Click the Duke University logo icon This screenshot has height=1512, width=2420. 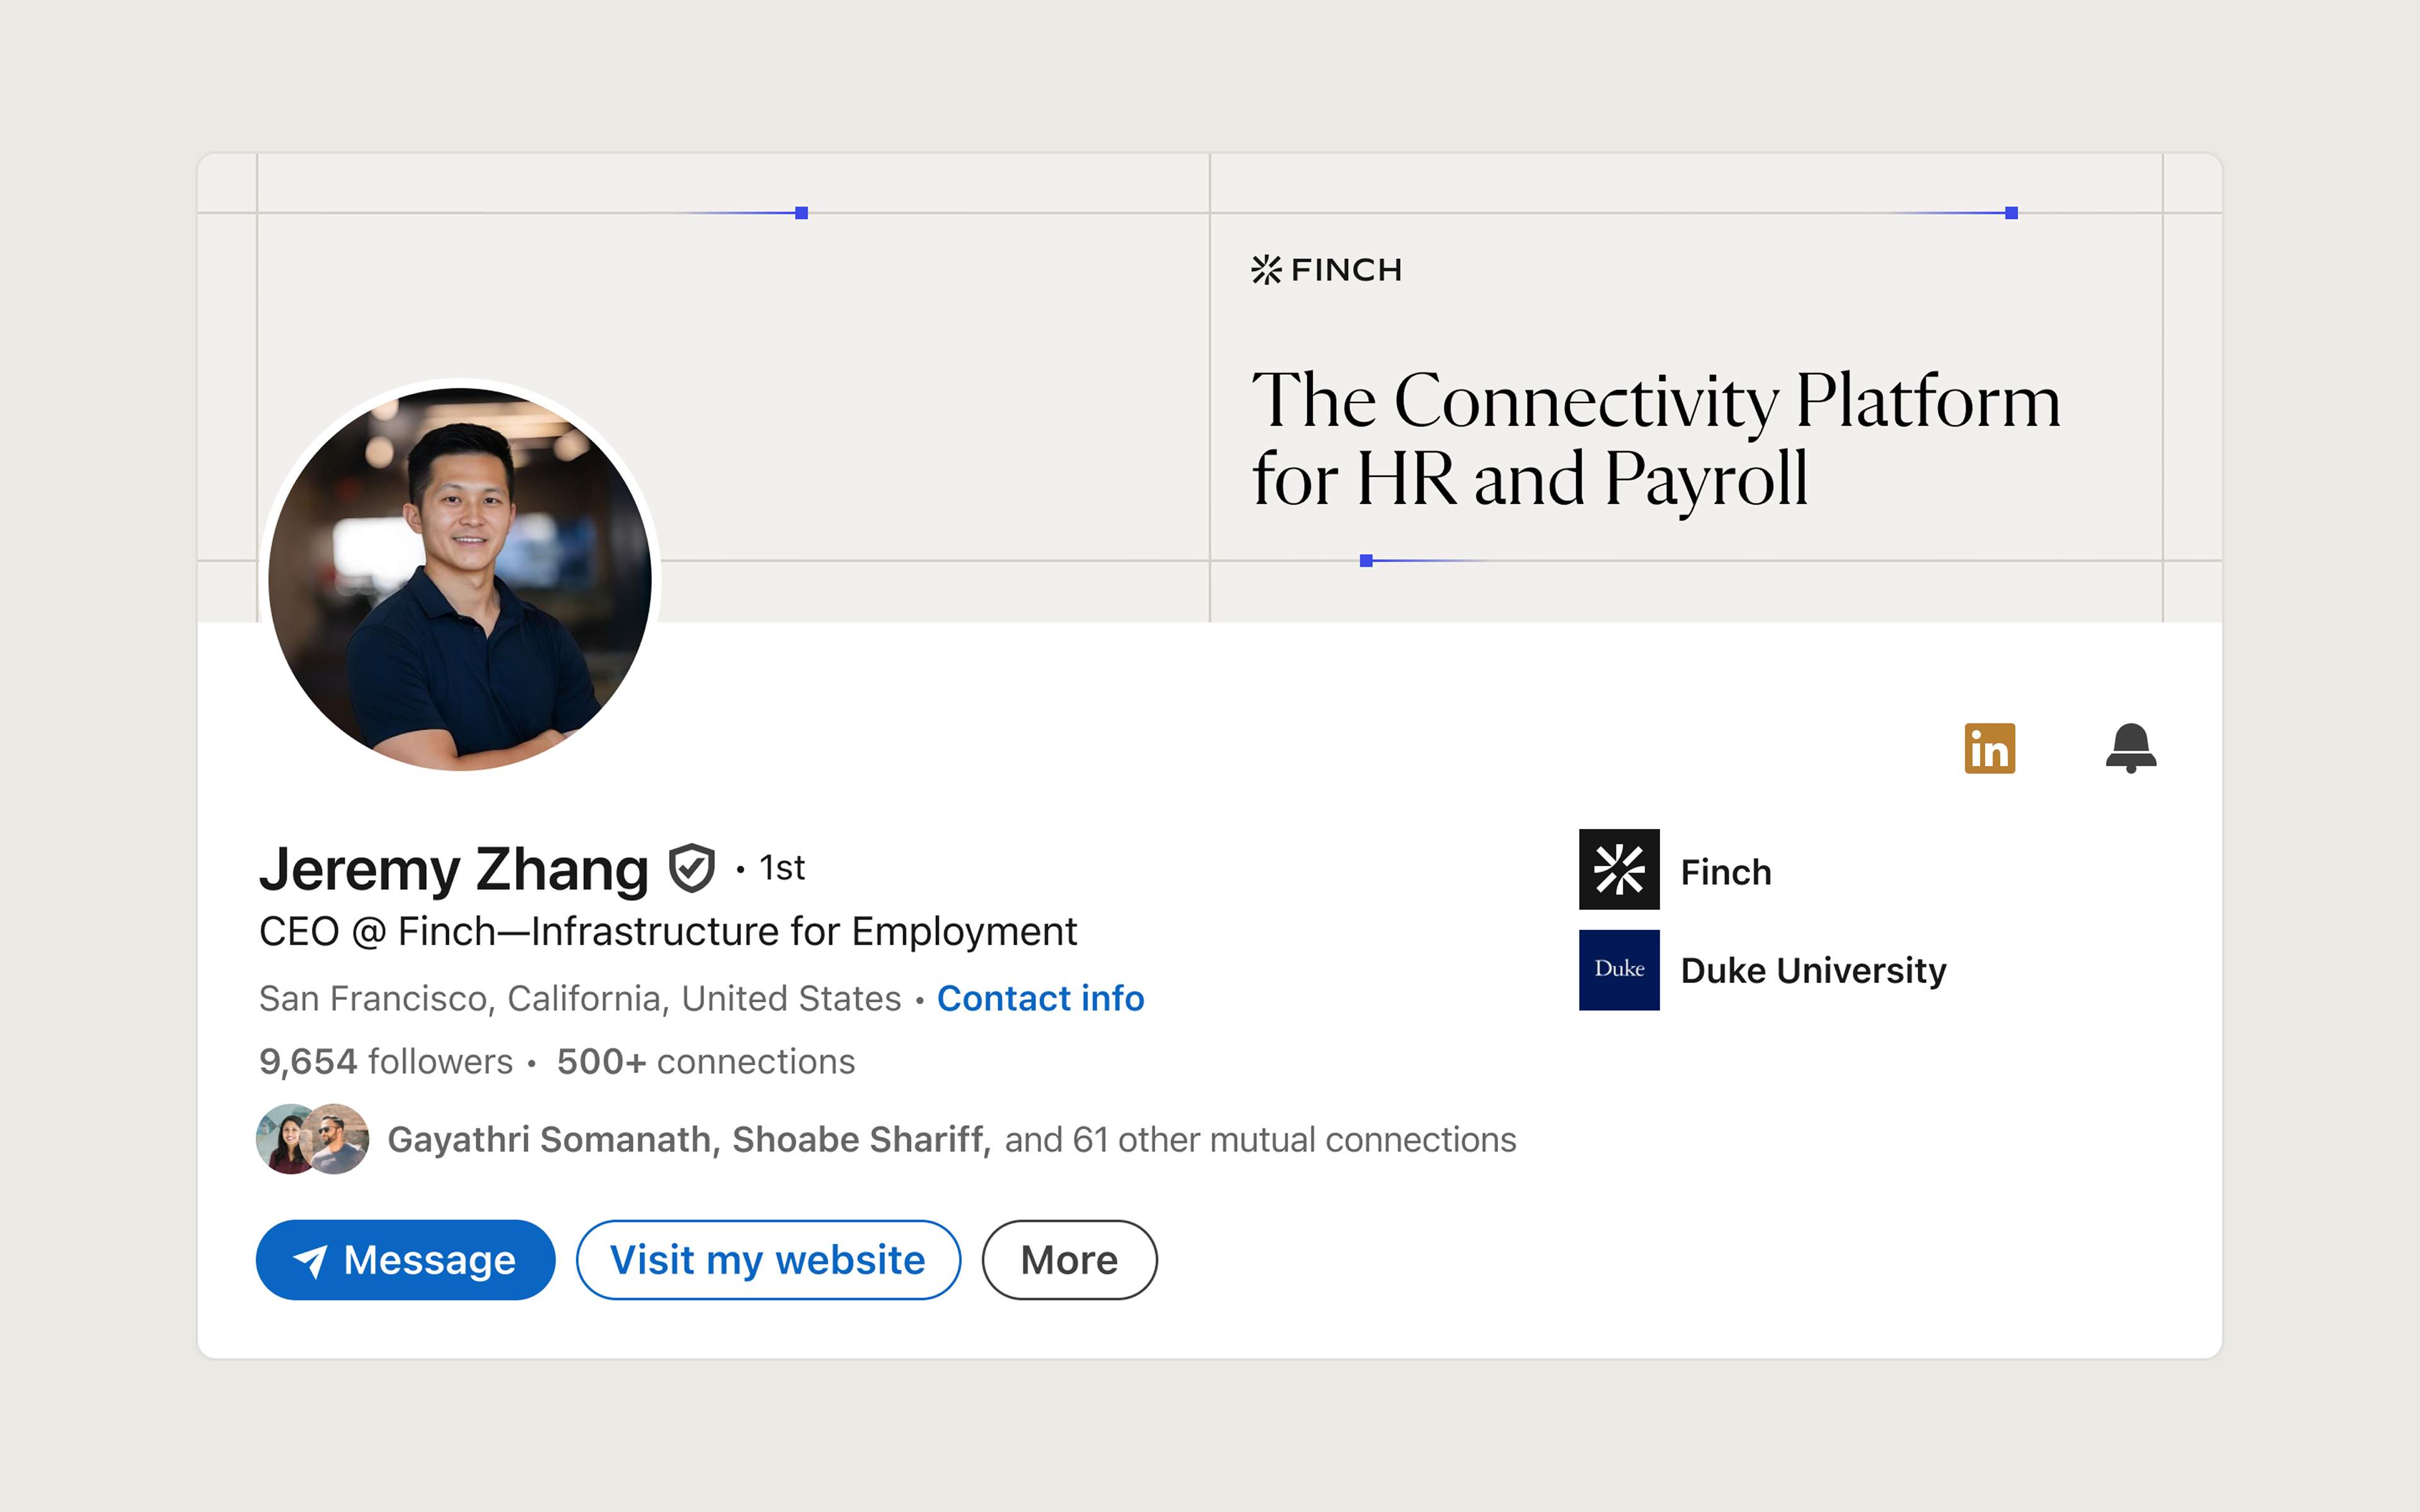pyautogui.click(x=1619, y=970)
